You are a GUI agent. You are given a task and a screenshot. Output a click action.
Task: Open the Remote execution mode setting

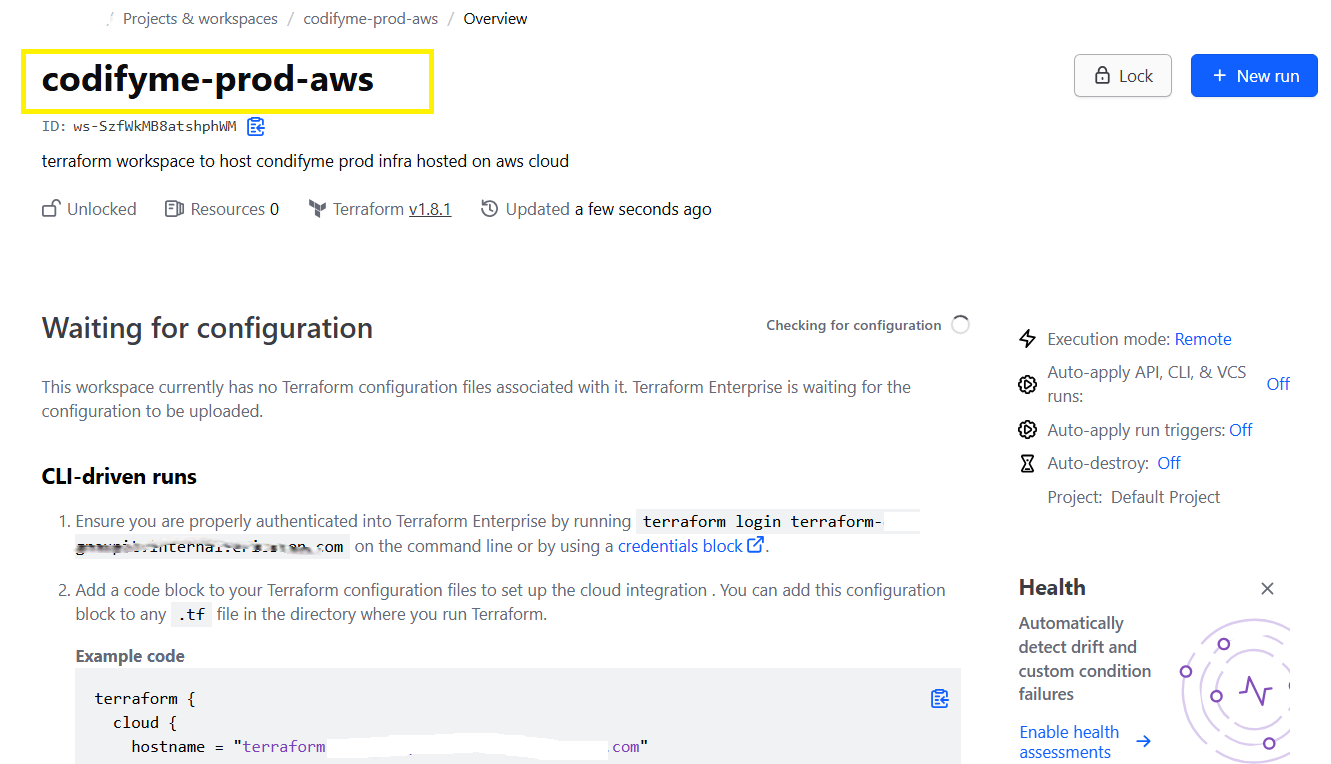pos(1202,339)
